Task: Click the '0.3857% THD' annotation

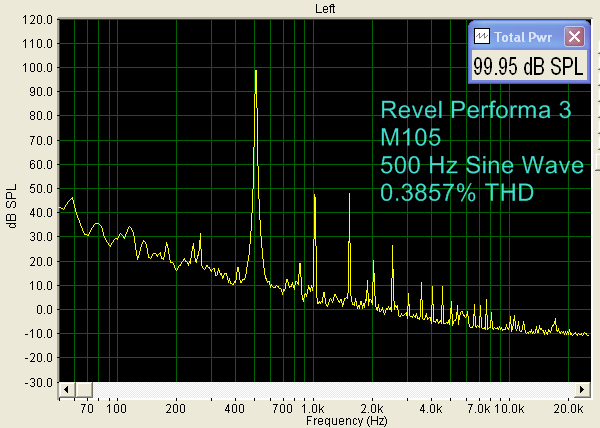Action: [457, 192]
